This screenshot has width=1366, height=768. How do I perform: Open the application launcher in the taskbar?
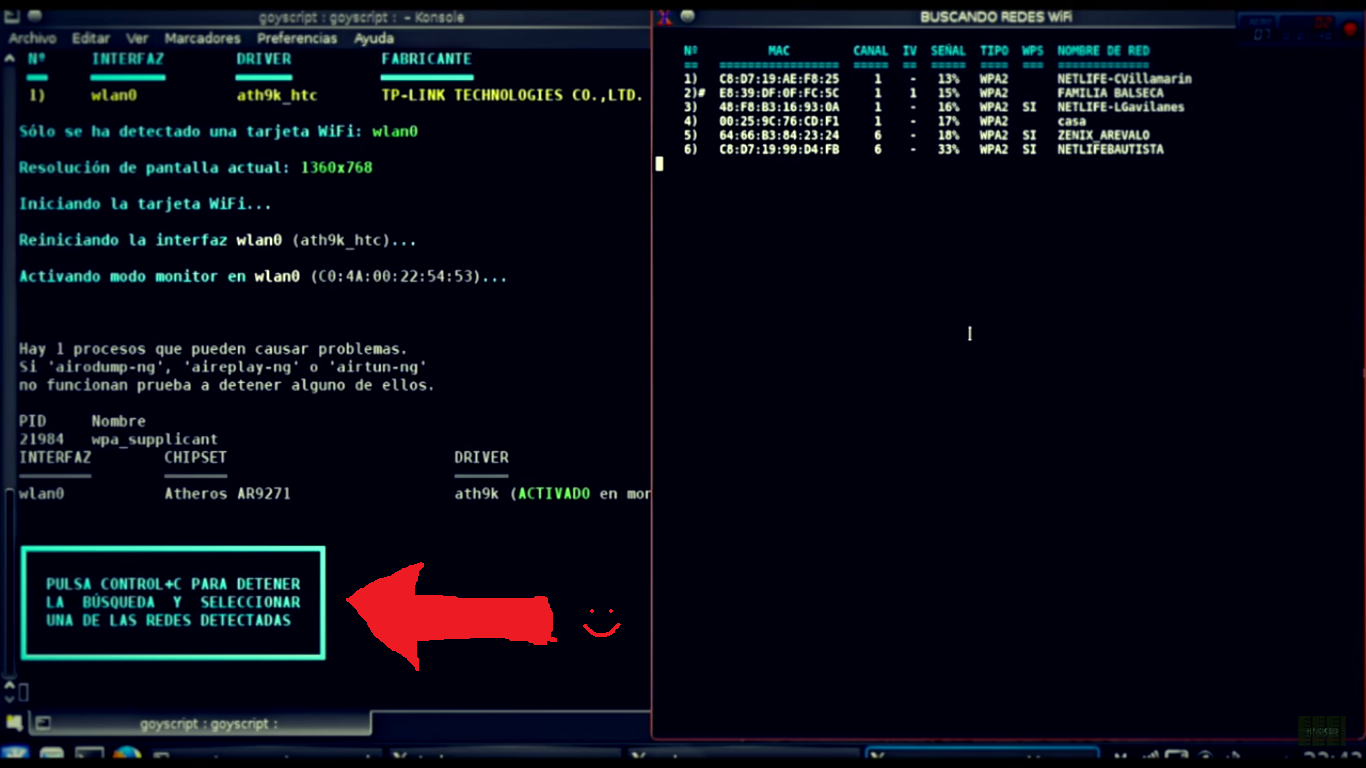pos(14,757)
